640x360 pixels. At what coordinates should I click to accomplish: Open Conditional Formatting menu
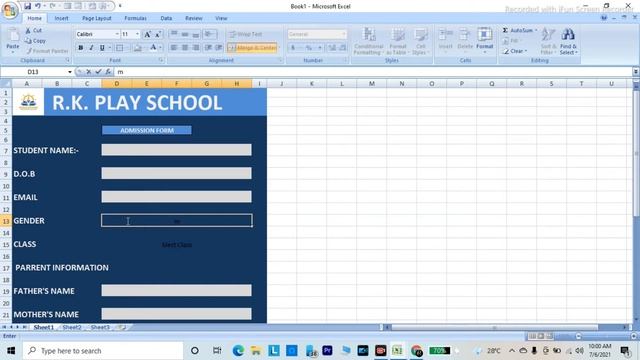[x=368, y=41]
